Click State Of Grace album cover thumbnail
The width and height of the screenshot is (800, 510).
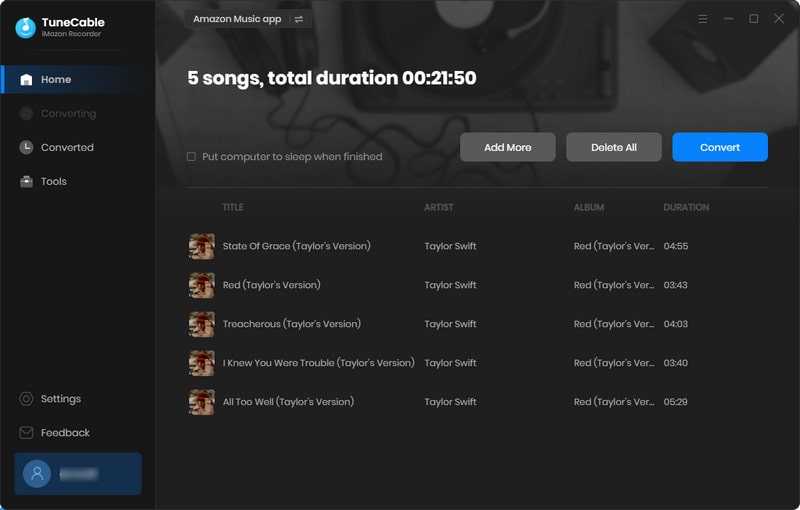coord(202,246)
